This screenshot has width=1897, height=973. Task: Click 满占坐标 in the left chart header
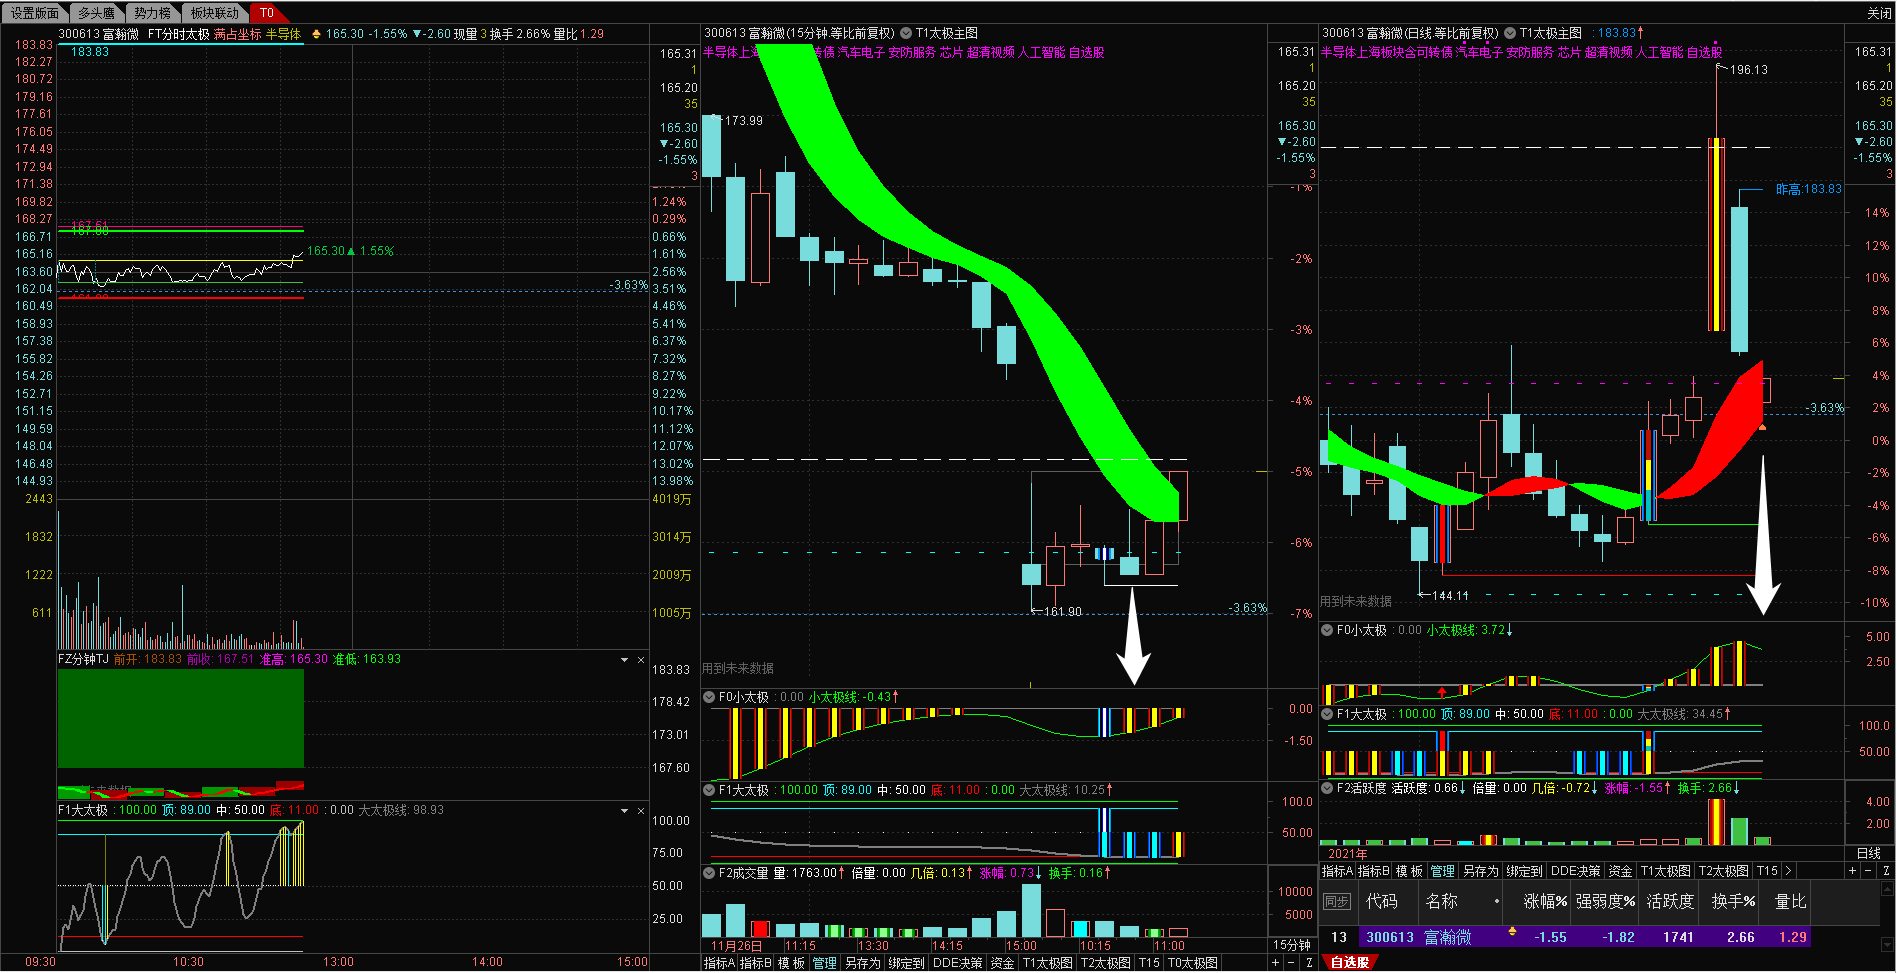[237, 34]
